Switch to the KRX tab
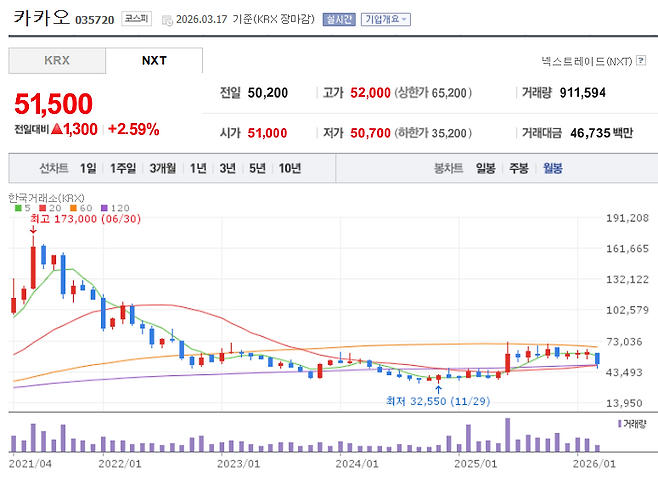658x483 pixels. 57,61
